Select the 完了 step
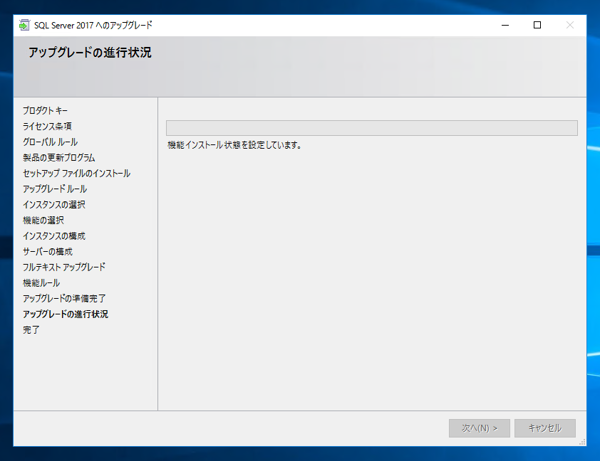 [x=31, y=330]
